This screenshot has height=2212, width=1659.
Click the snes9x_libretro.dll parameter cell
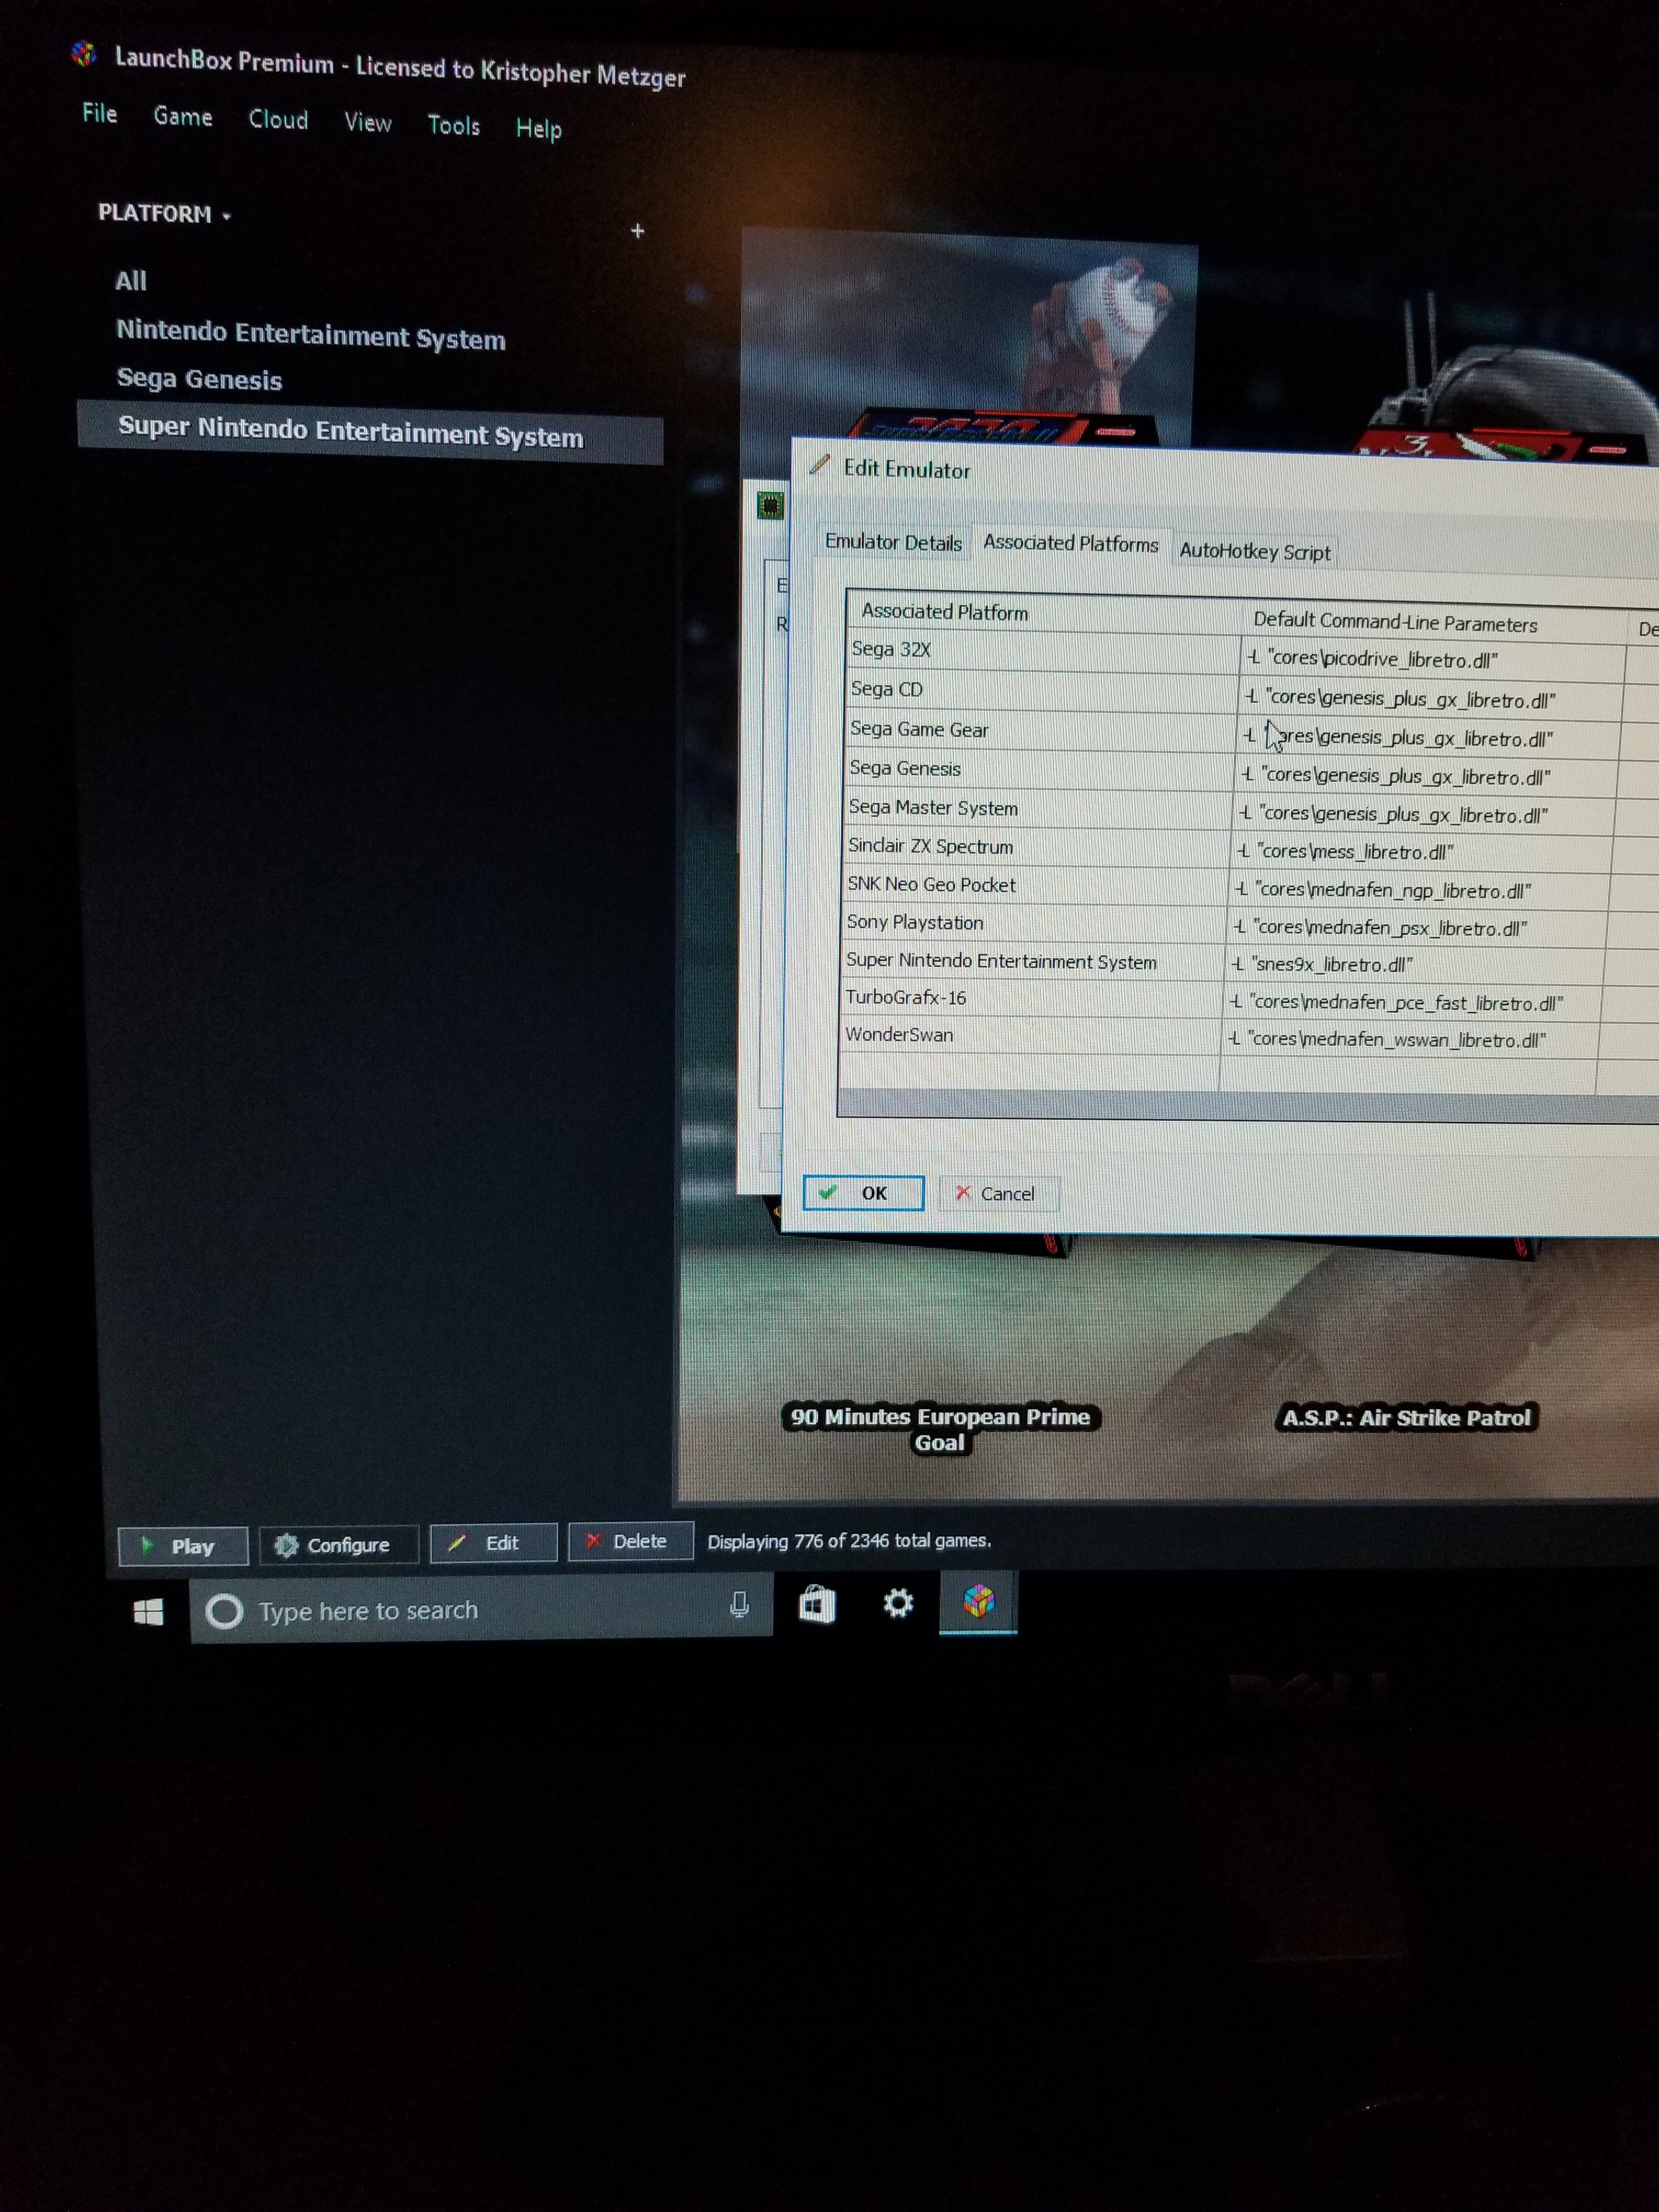pyautogui.click(x=1416, y=965)
